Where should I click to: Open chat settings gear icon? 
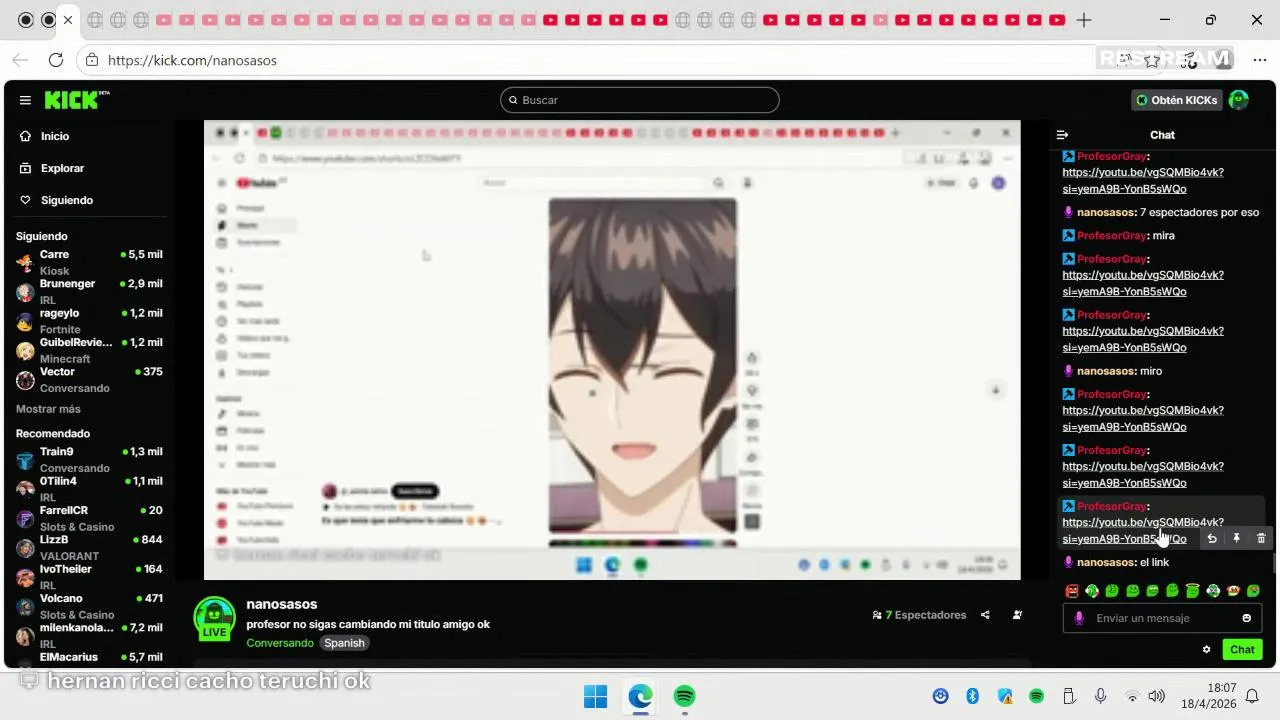(x=1206, y=649)
